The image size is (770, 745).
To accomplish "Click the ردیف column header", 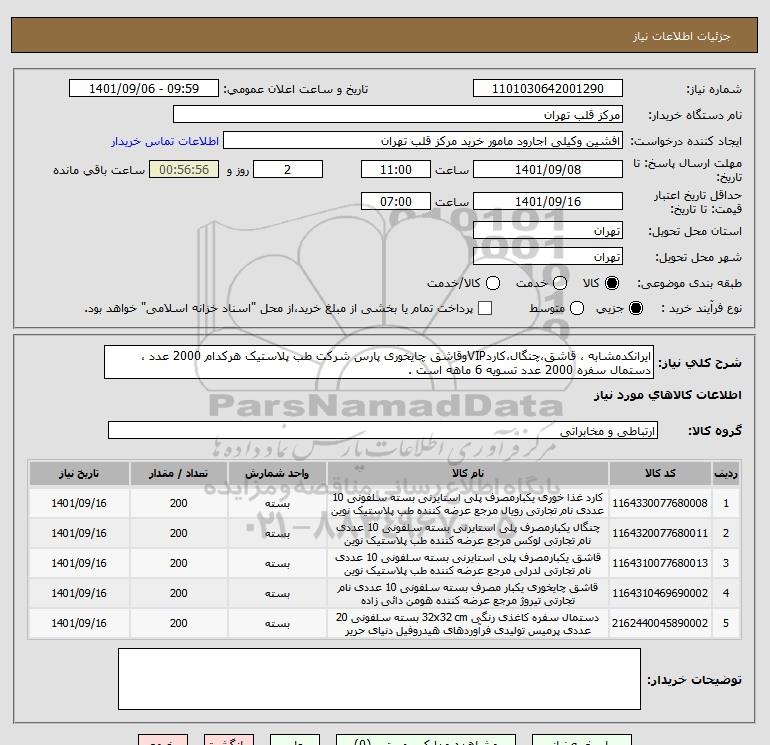I will (726, 473).
